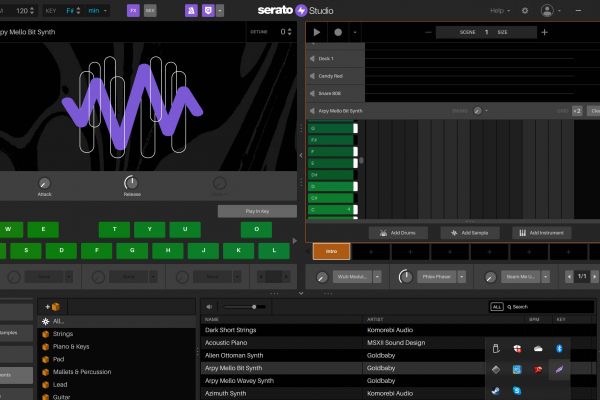Viewport: 600px width, 400px height.
Task: Mute the Deck 1 track
Action: coord(312,59)
